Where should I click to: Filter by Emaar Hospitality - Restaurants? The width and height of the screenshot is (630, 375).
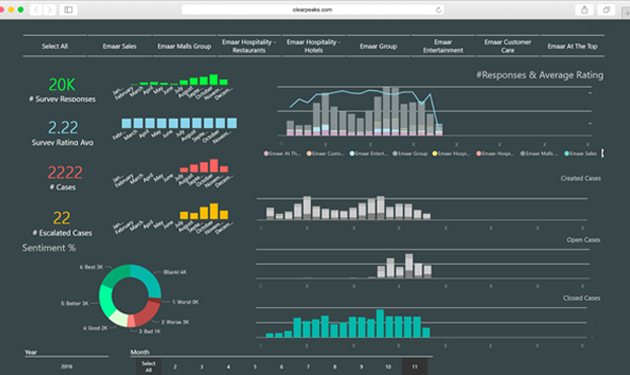(249, 46)
